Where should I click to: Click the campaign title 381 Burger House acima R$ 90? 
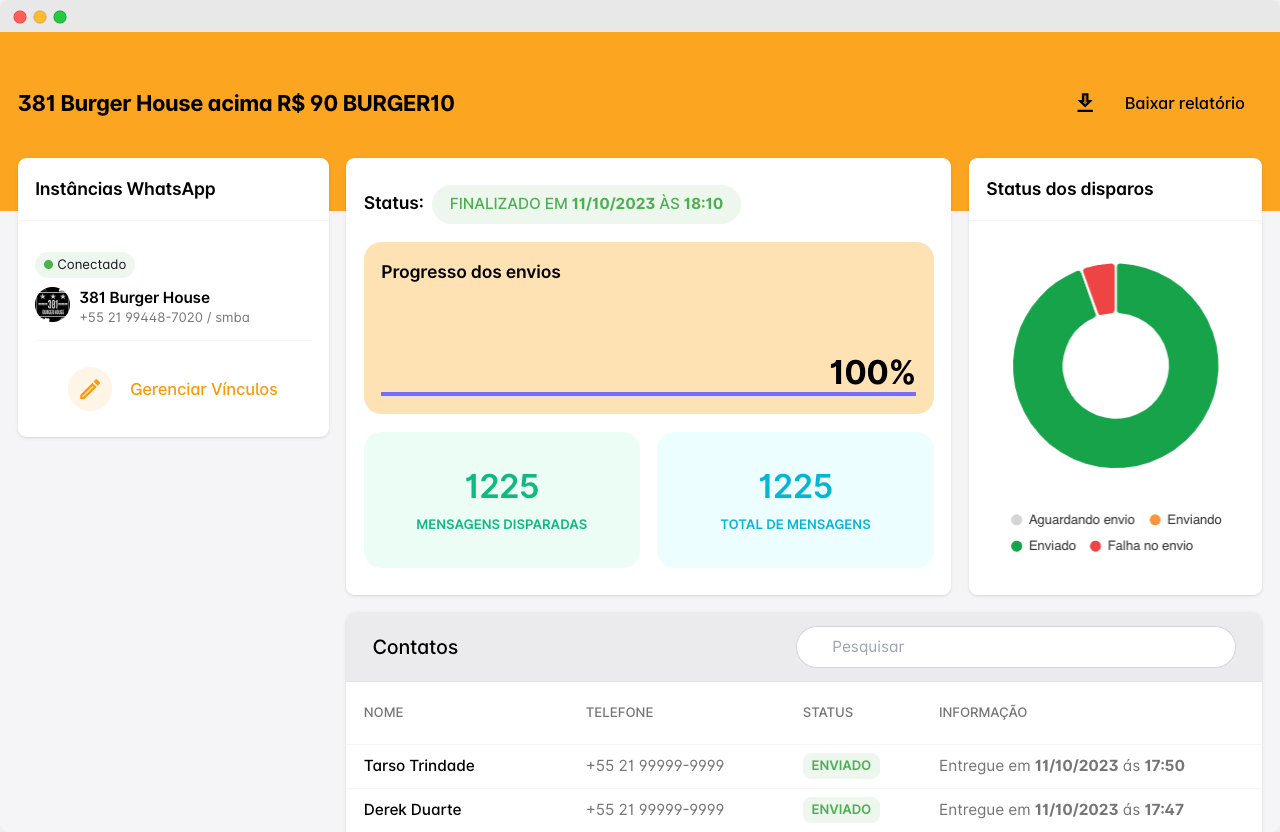(x=236, y=104)
